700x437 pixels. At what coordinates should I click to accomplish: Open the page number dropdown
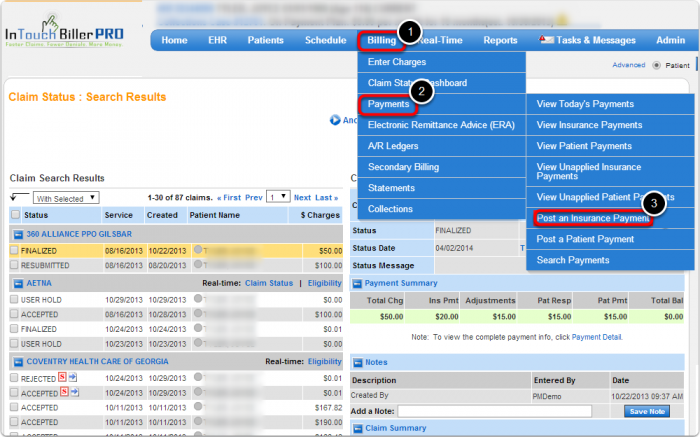278,198
